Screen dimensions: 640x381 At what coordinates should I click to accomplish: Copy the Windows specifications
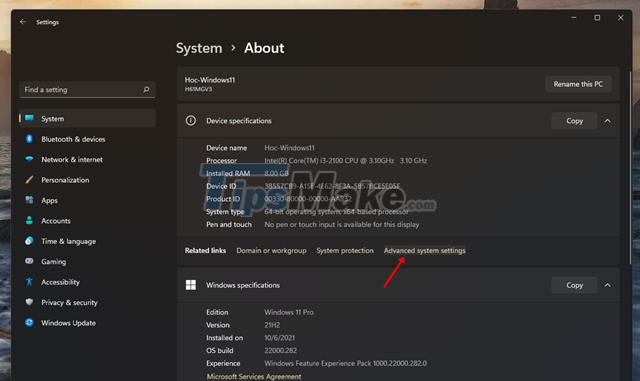pos(574,285)
